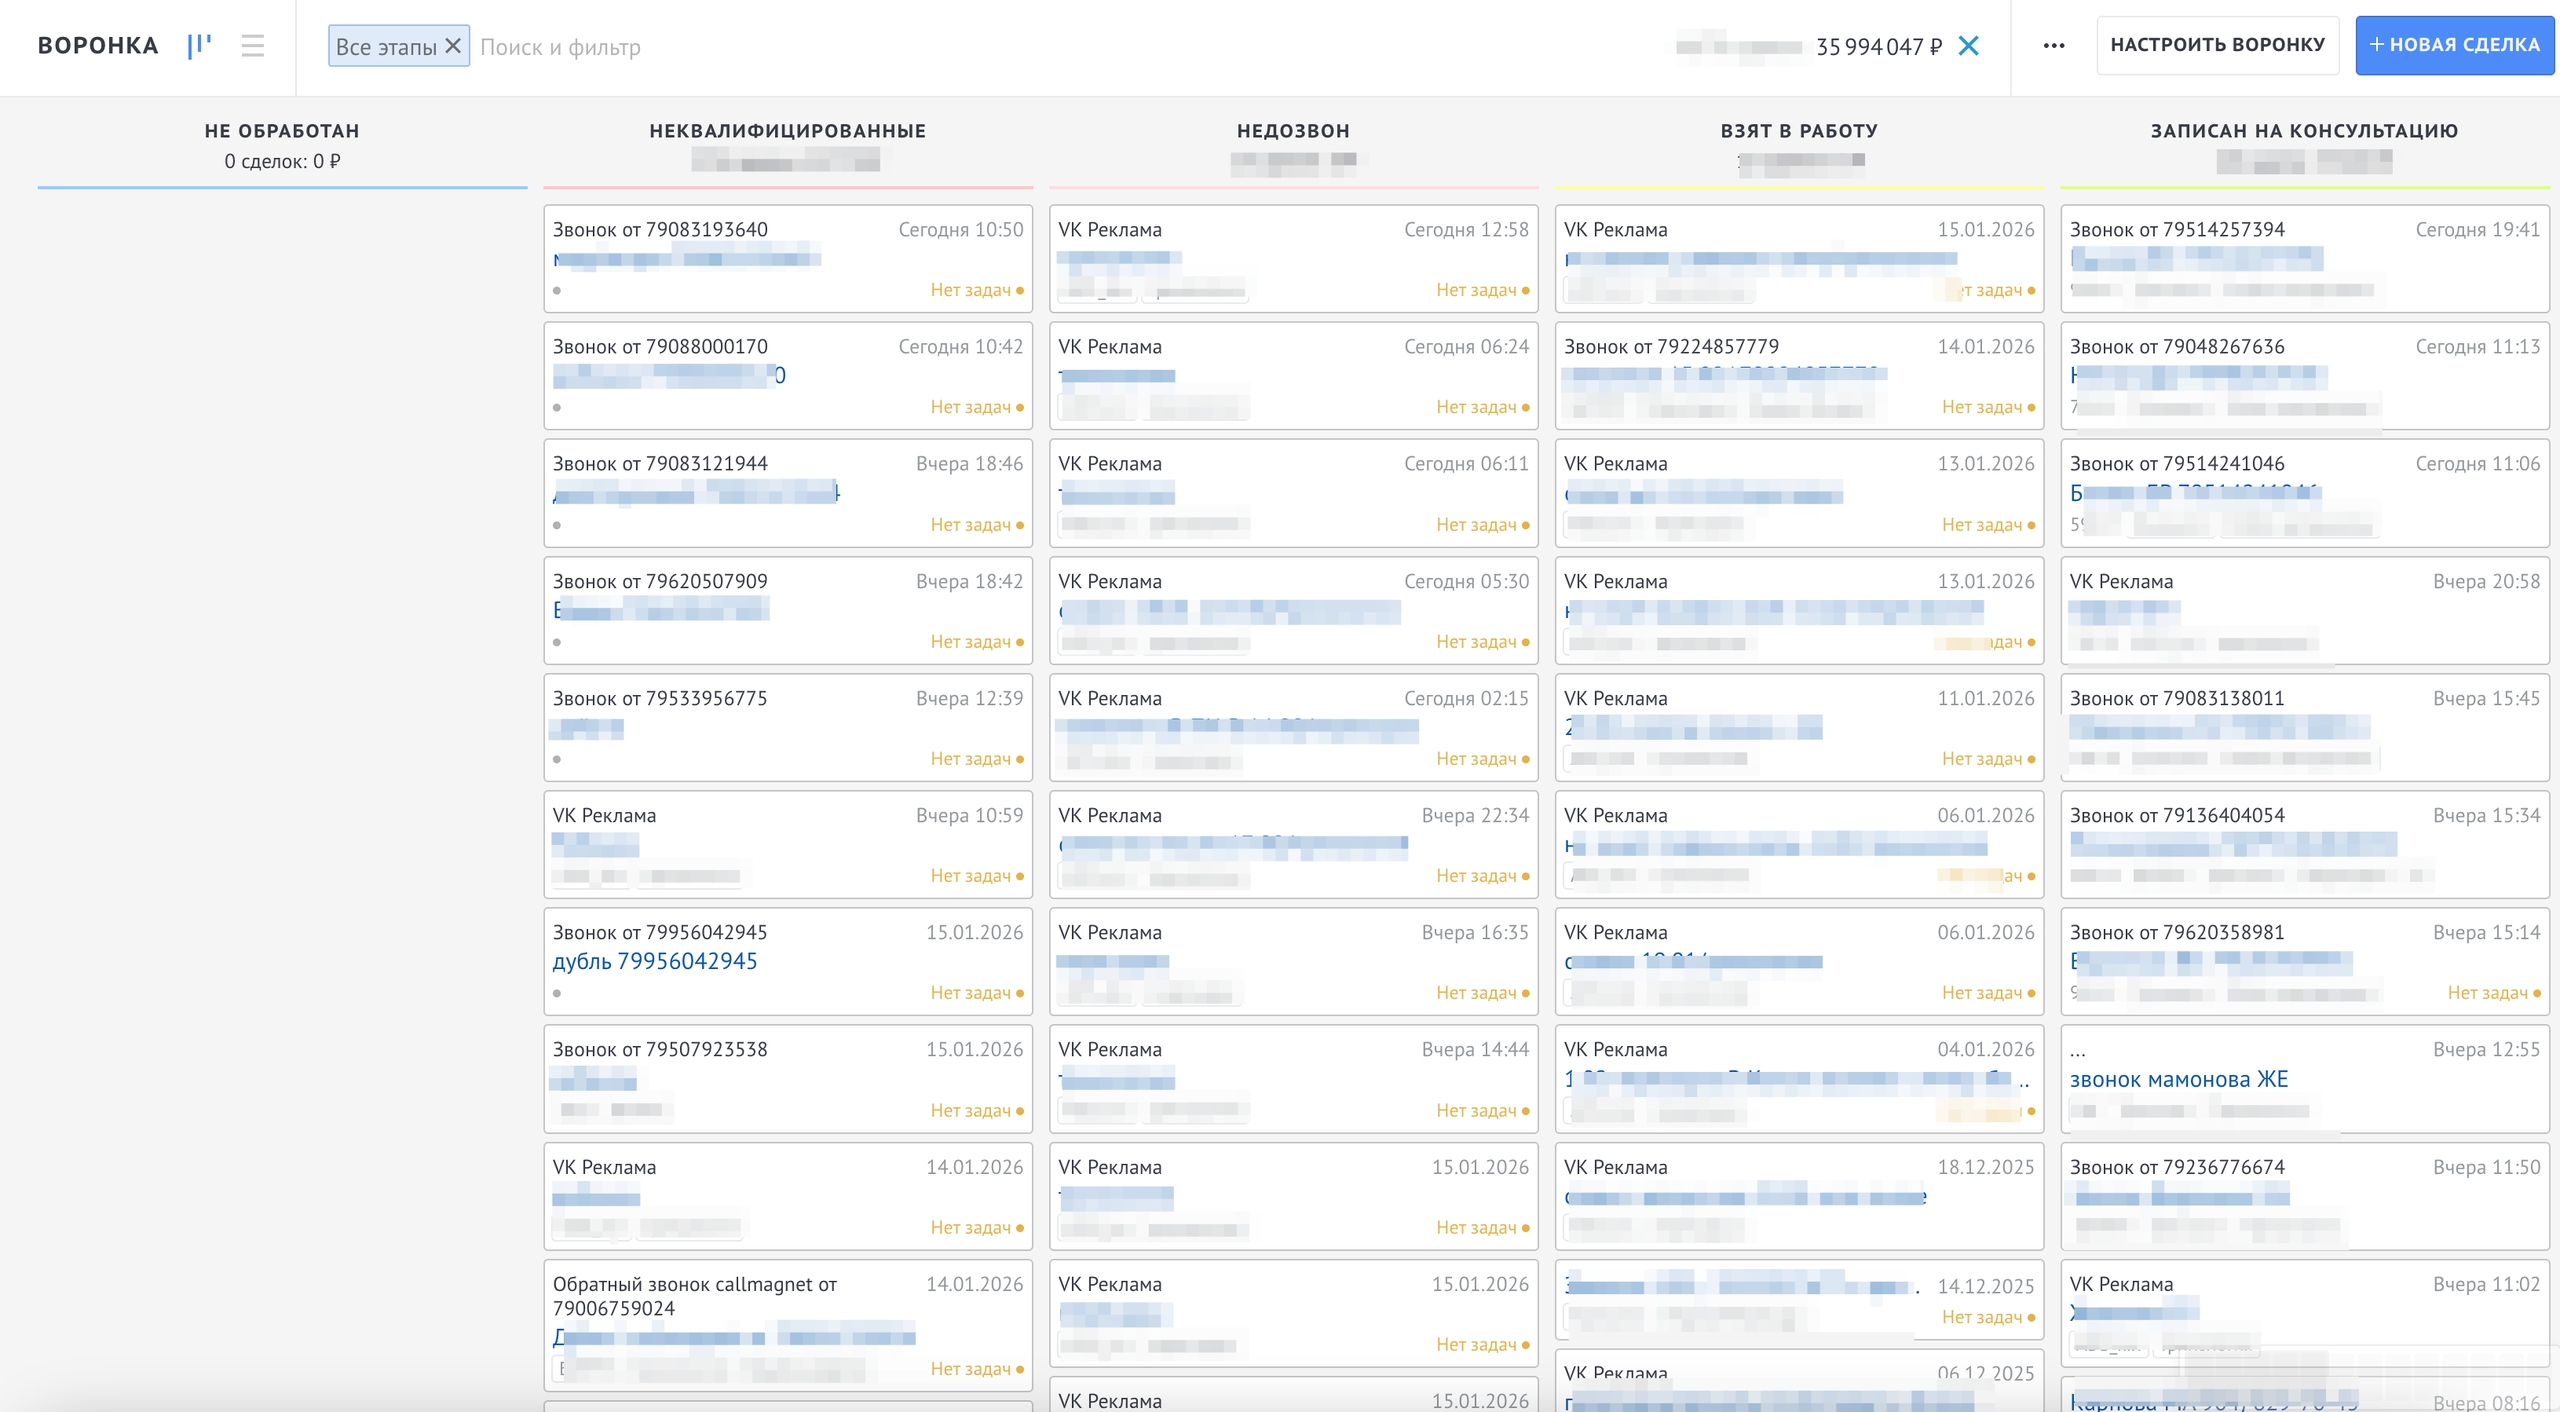Click "Нет задач" on Звонок от 79088000170 card

click(x=970, y=407)
